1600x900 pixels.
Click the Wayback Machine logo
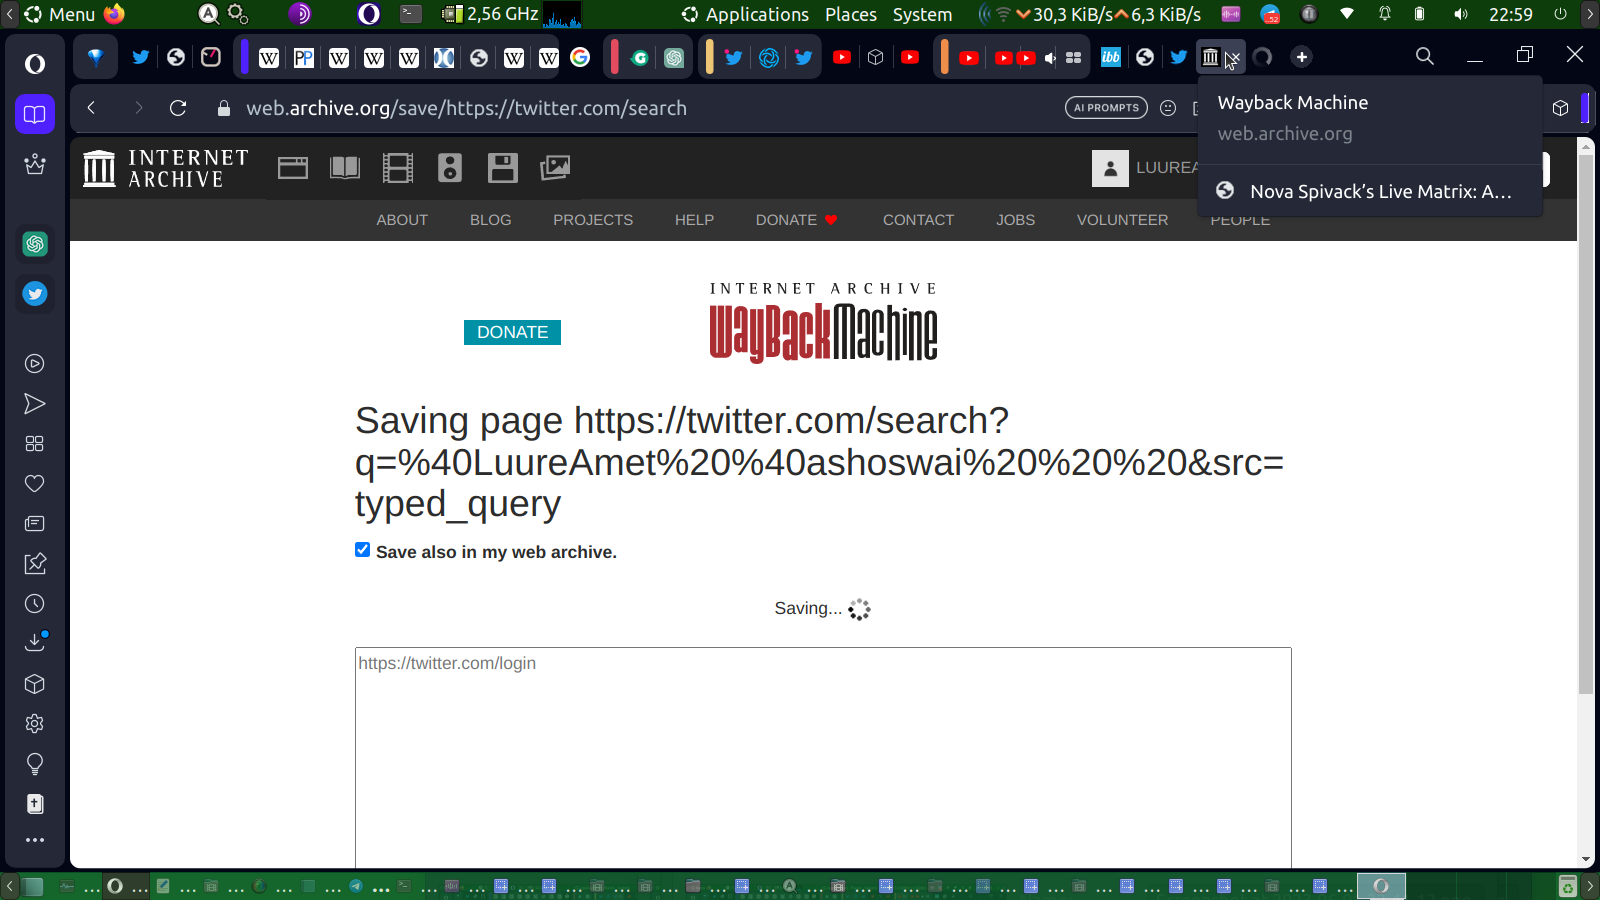tap(823, 323)
